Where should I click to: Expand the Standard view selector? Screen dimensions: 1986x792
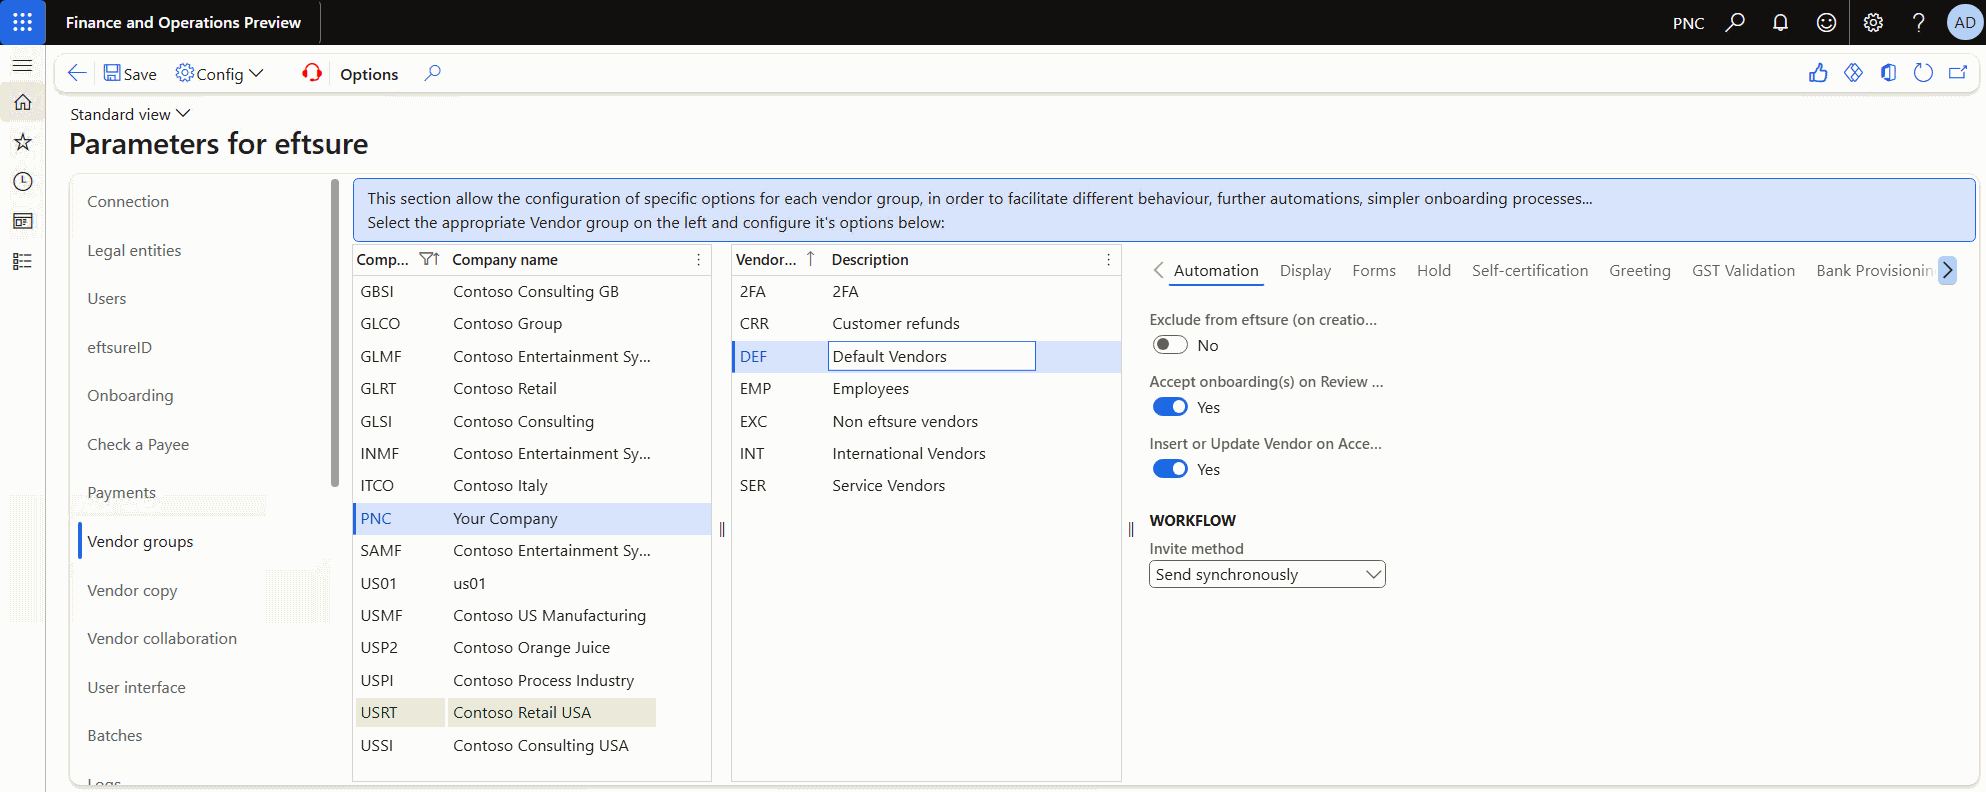point(129,114)
